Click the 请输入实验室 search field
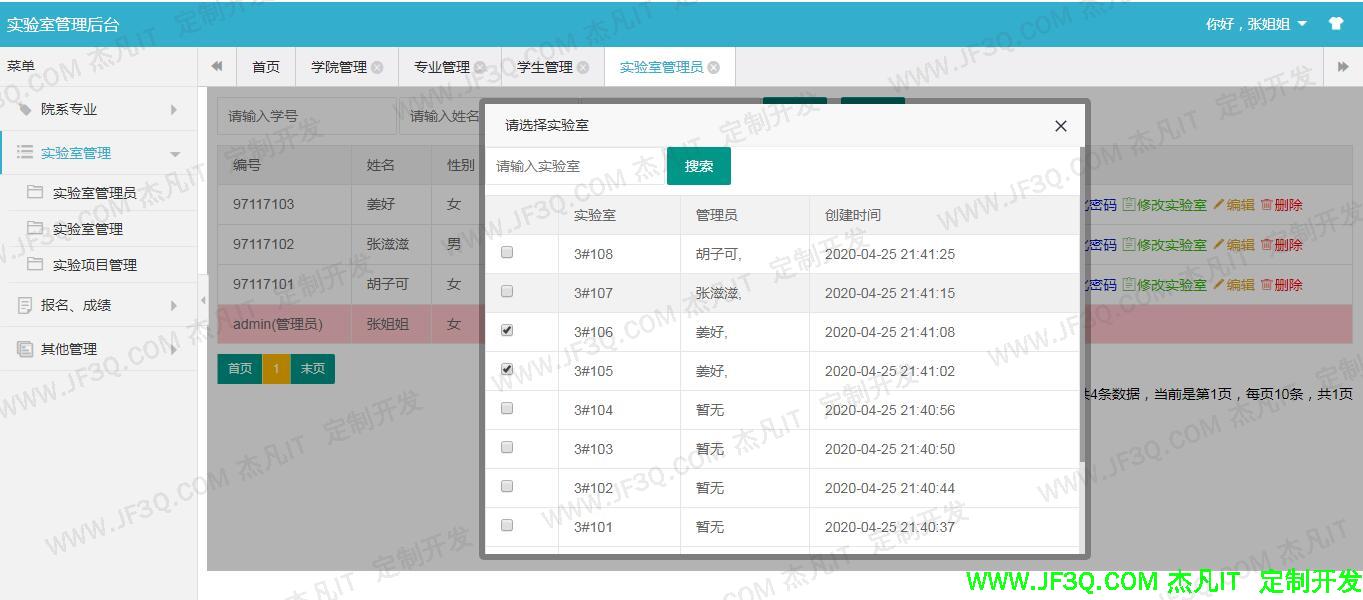 (575, 166)
